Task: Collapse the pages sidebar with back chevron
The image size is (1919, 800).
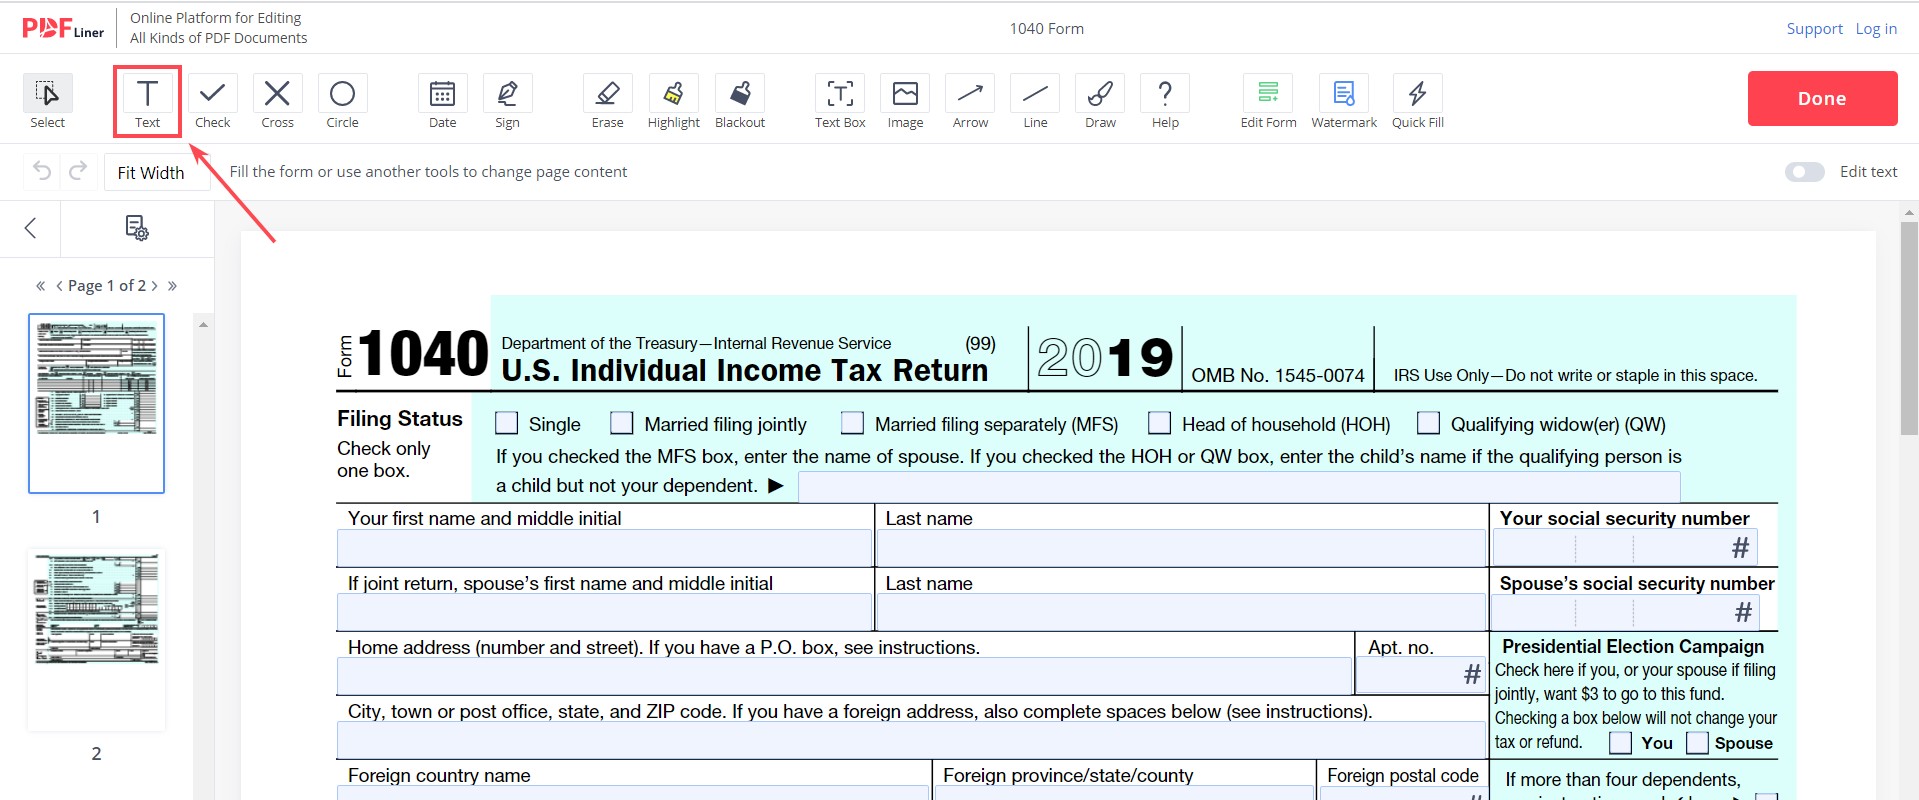Action: click(30, 228)
